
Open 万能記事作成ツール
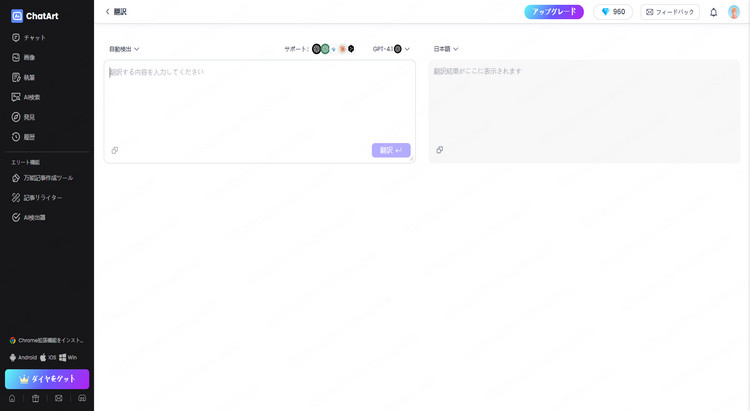pyautogui.click(x=42, y=178)
